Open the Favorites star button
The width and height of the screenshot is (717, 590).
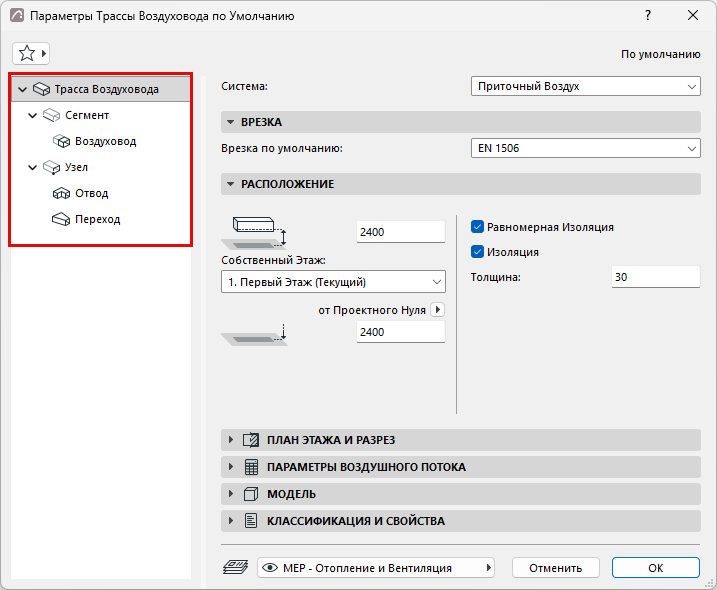point(31,54)
